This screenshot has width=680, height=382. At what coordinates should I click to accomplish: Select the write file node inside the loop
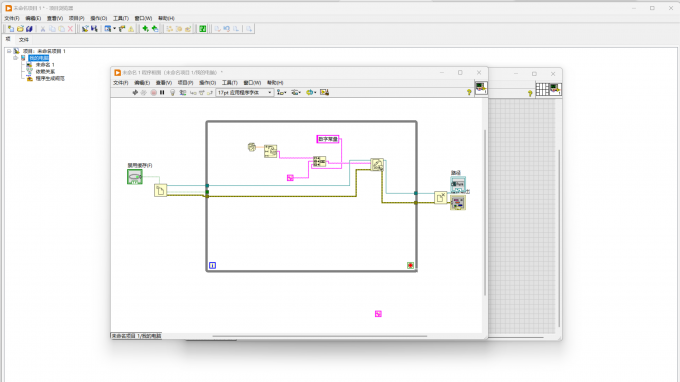click(377, 165)
